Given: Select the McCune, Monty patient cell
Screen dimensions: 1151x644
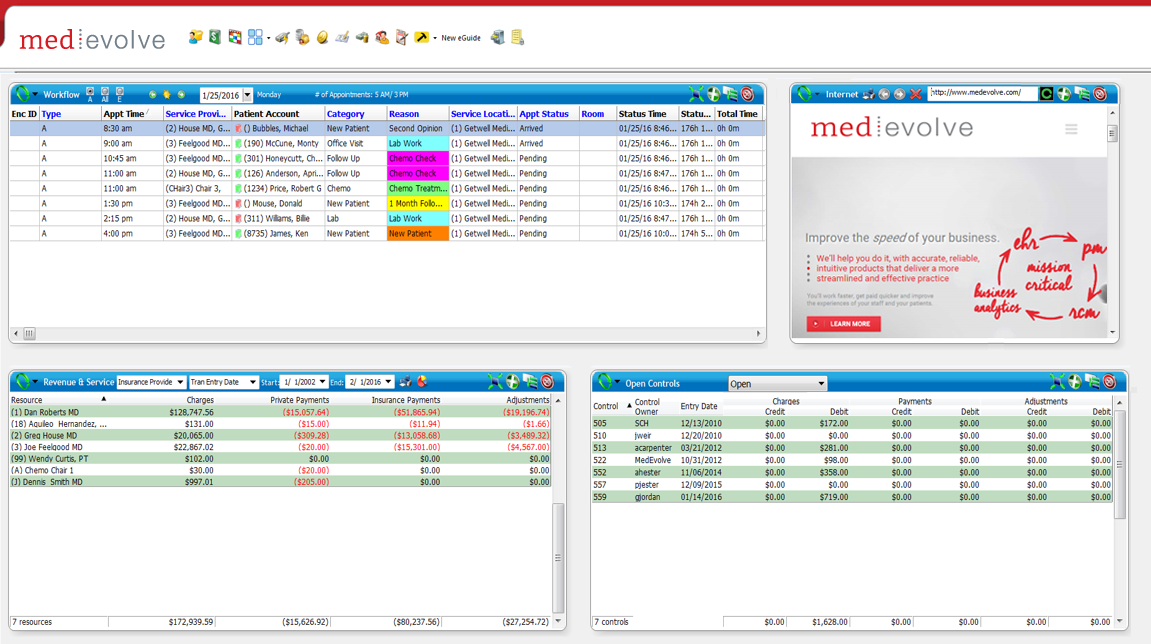Looking at the screenshot, I should pyautogui.click(x=278, y=143).
